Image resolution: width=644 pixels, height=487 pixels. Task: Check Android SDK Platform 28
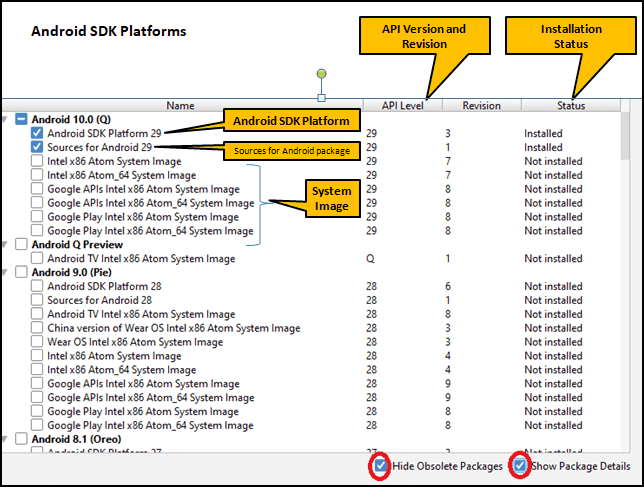tap(37, 286)
